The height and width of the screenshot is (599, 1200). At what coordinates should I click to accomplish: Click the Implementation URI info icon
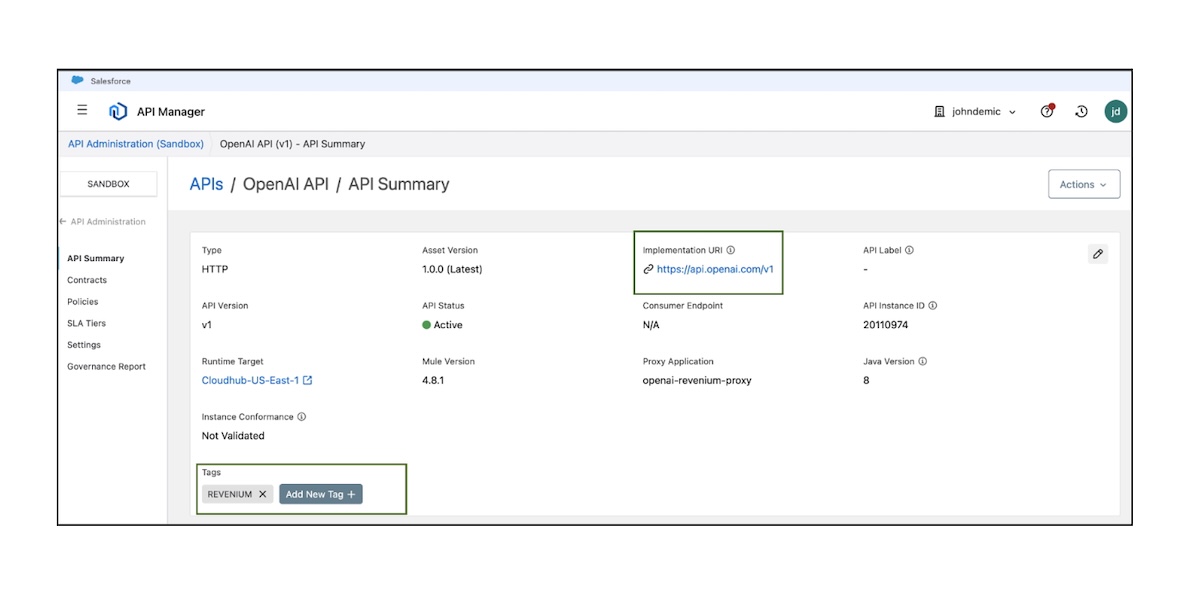click(731, 250)
